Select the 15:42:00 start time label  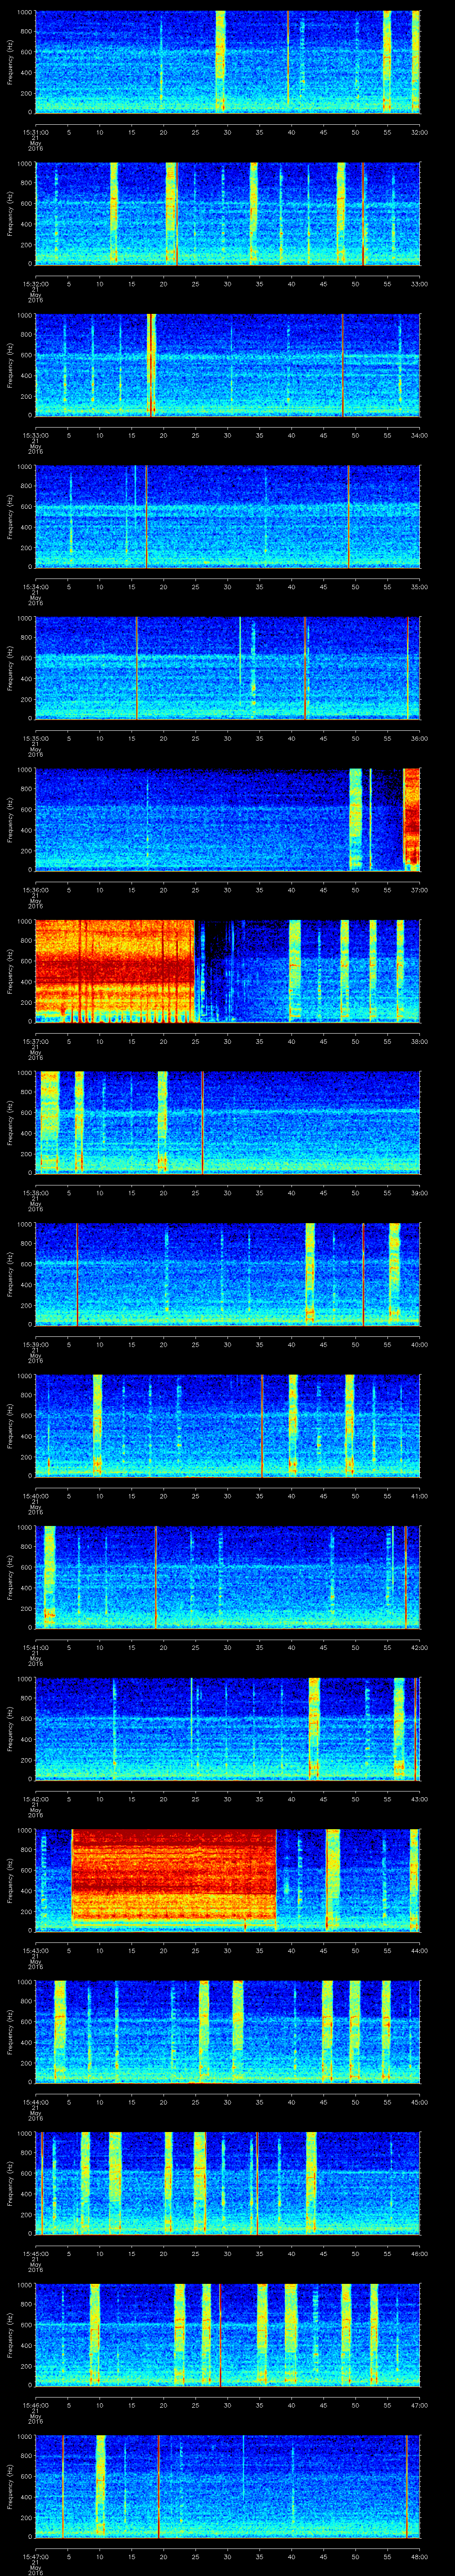35,1798
